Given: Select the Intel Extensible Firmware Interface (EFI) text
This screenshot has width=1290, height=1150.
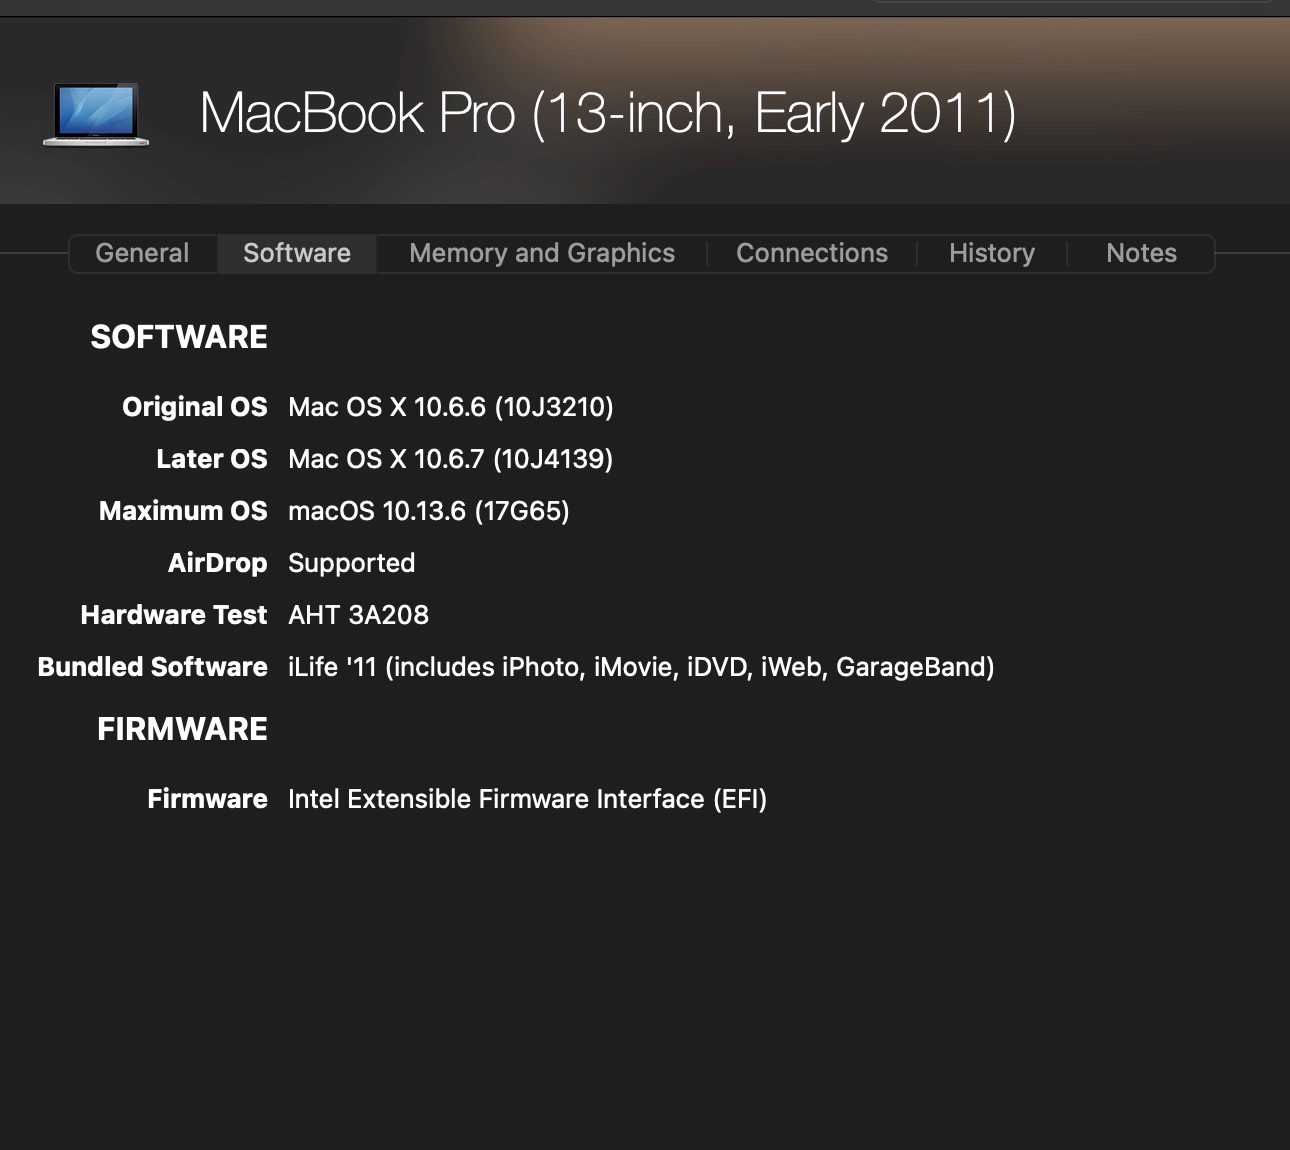Looking at the screenshot, I should pyautogui.click(x=528, y=799).
